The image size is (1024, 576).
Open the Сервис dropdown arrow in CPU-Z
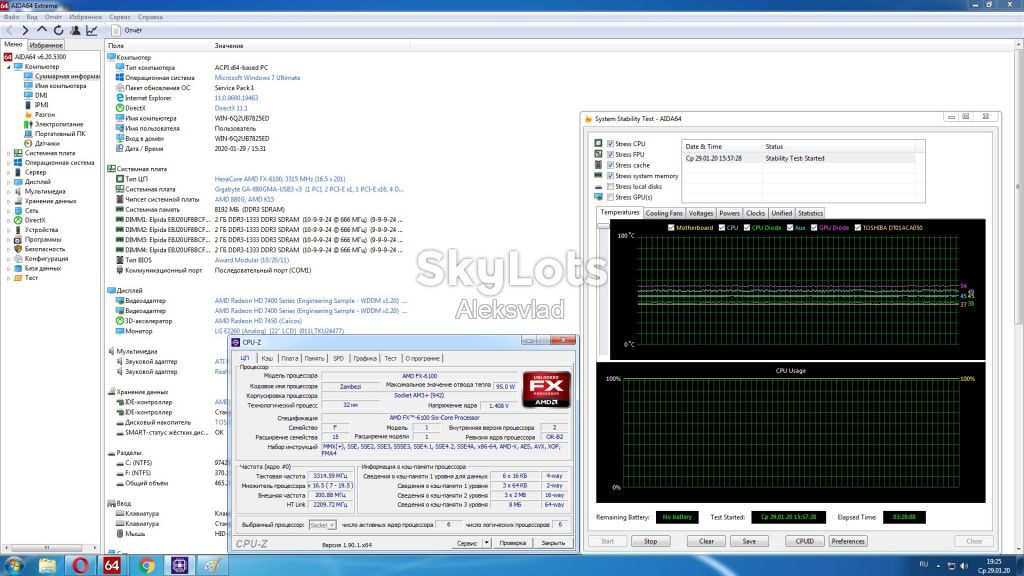pyautogui.click(x=487, y=543)
